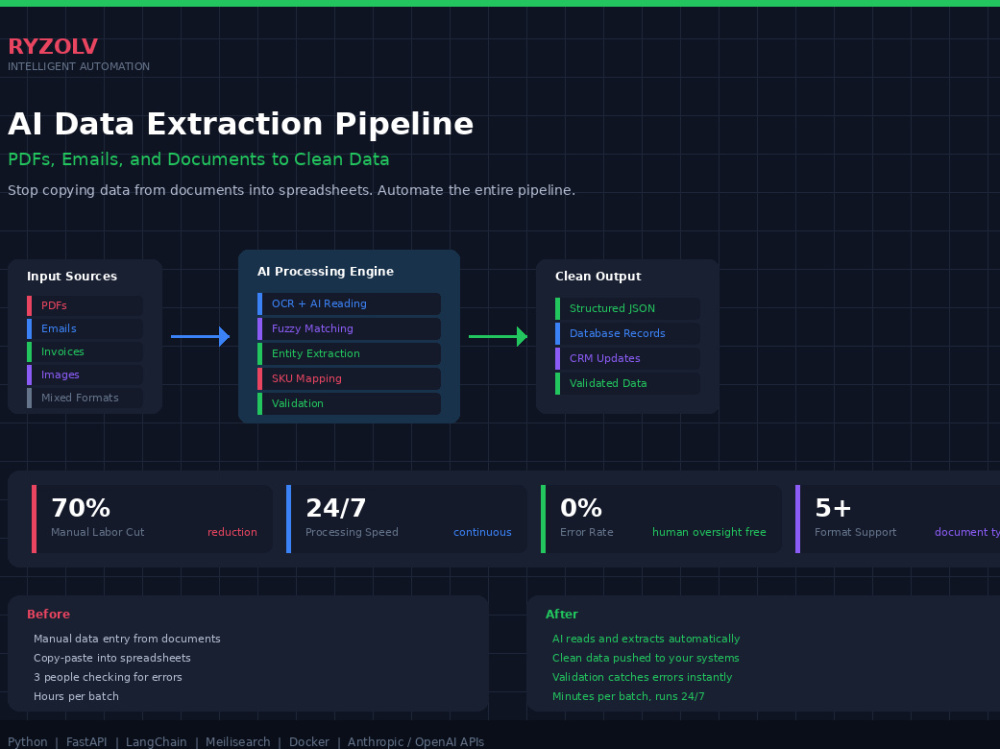Click the RYZOLV logo text
The image size is (1000, 749).
52,46
